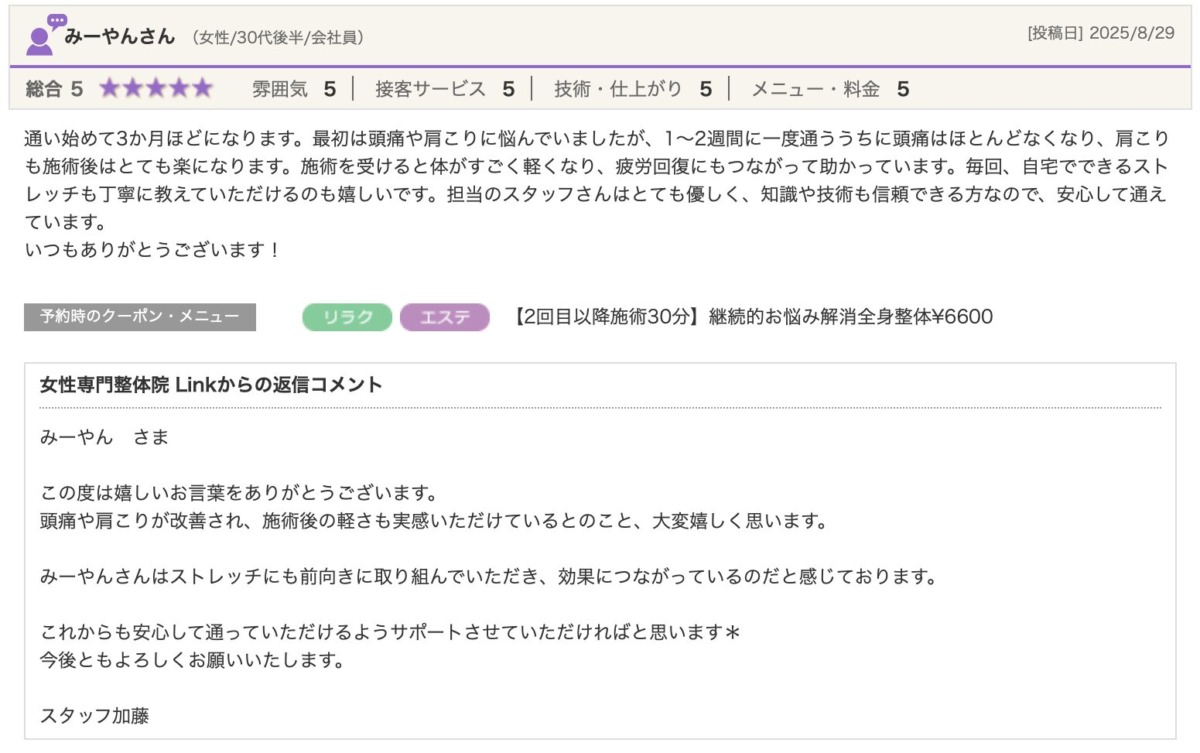The width and height of the screenshot is (1200, 753).
Task: Click the いつもありがとうございます！ line in review
Action: tap(153, 250)
